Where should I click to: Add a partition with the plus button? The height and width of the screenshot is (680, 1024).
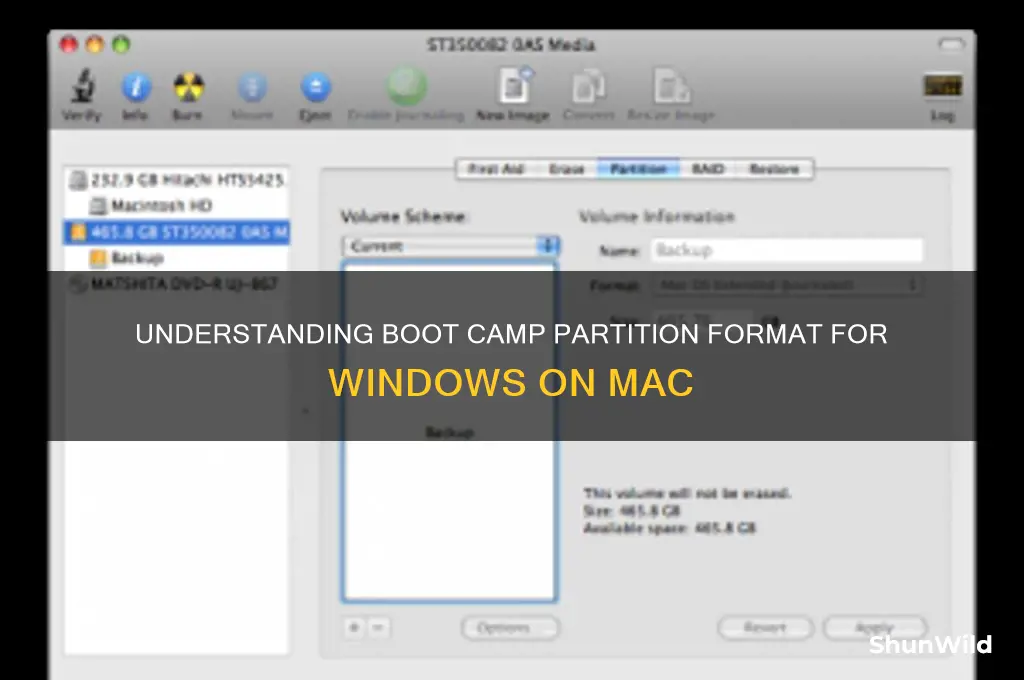tap(354, 628)
